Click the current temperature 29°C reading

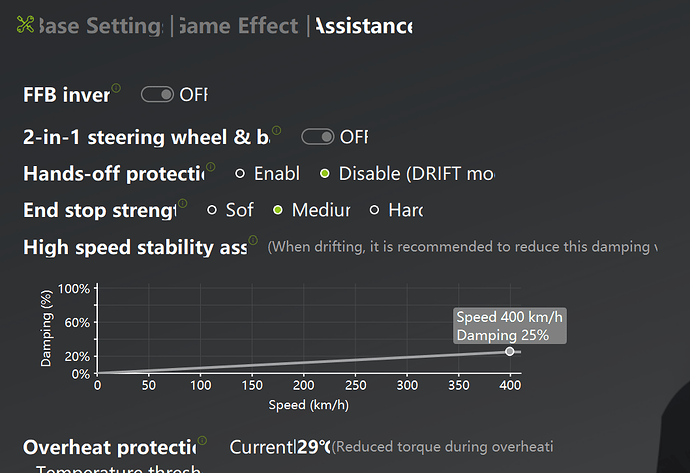pyautogui.click(x=314, y=446)
